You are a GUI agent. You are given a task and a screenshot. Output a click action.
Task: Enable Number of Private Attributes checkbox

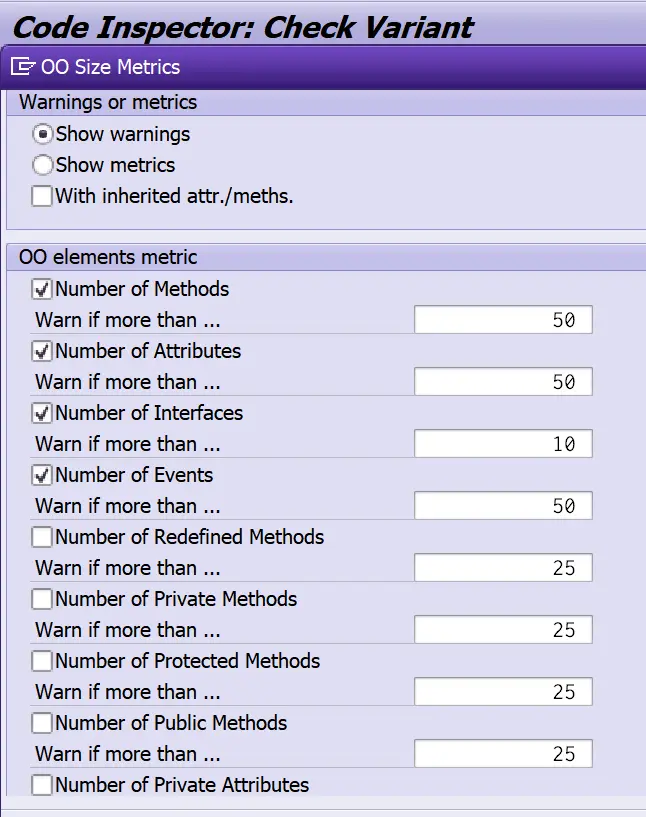click(42, 785)
